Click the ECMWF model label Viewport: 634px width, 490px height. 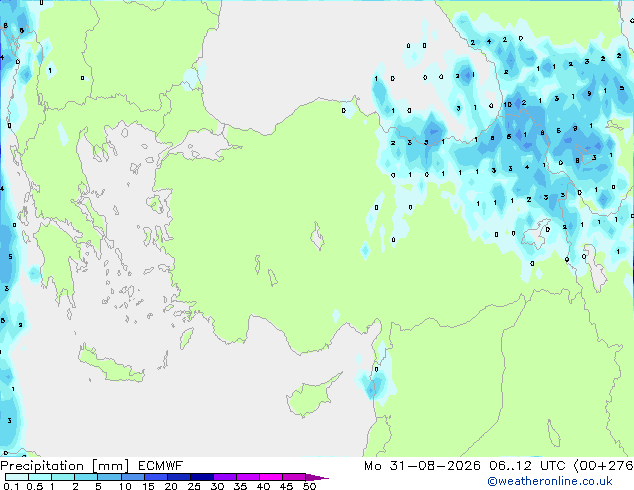(x=161, y=466)
